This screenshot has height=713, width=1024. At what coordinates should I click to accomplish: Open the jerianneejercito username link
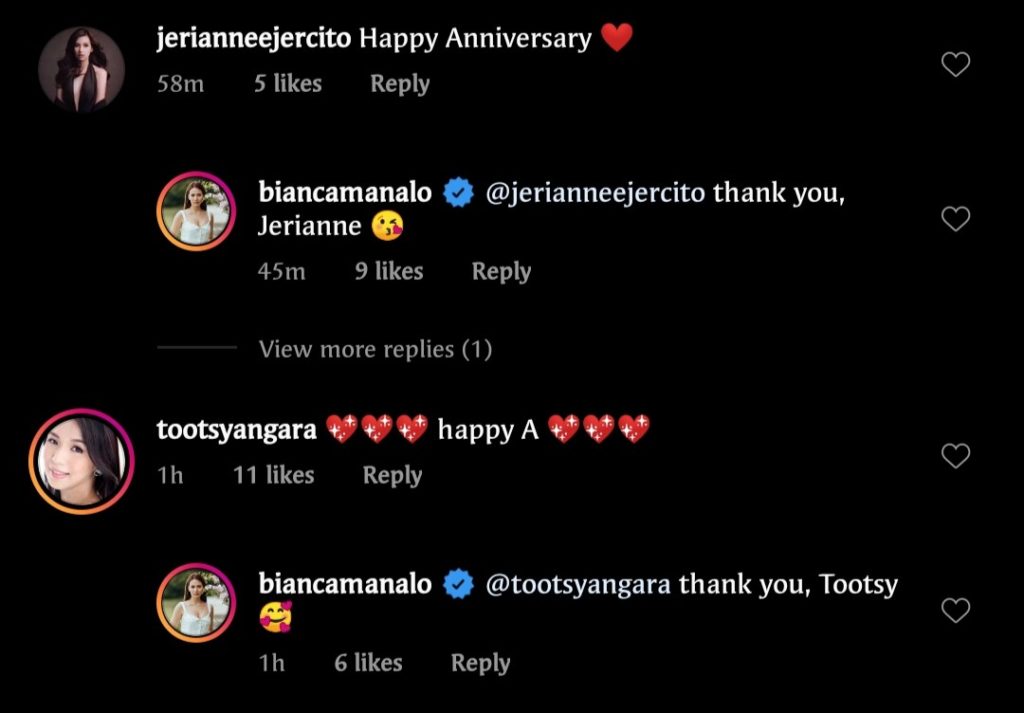pyautogui.click(x=254, y=39)
